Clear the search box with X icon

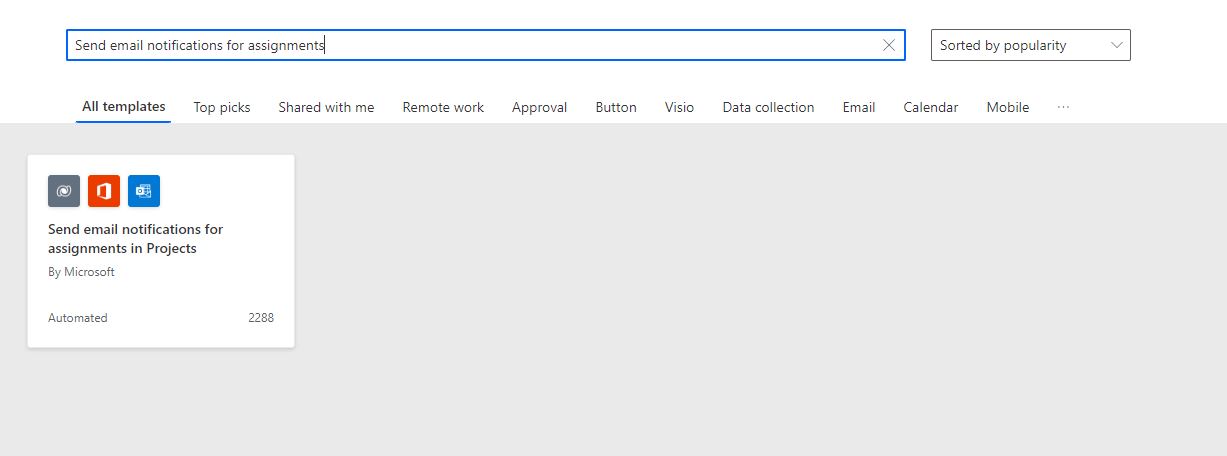tap(889, 45)
